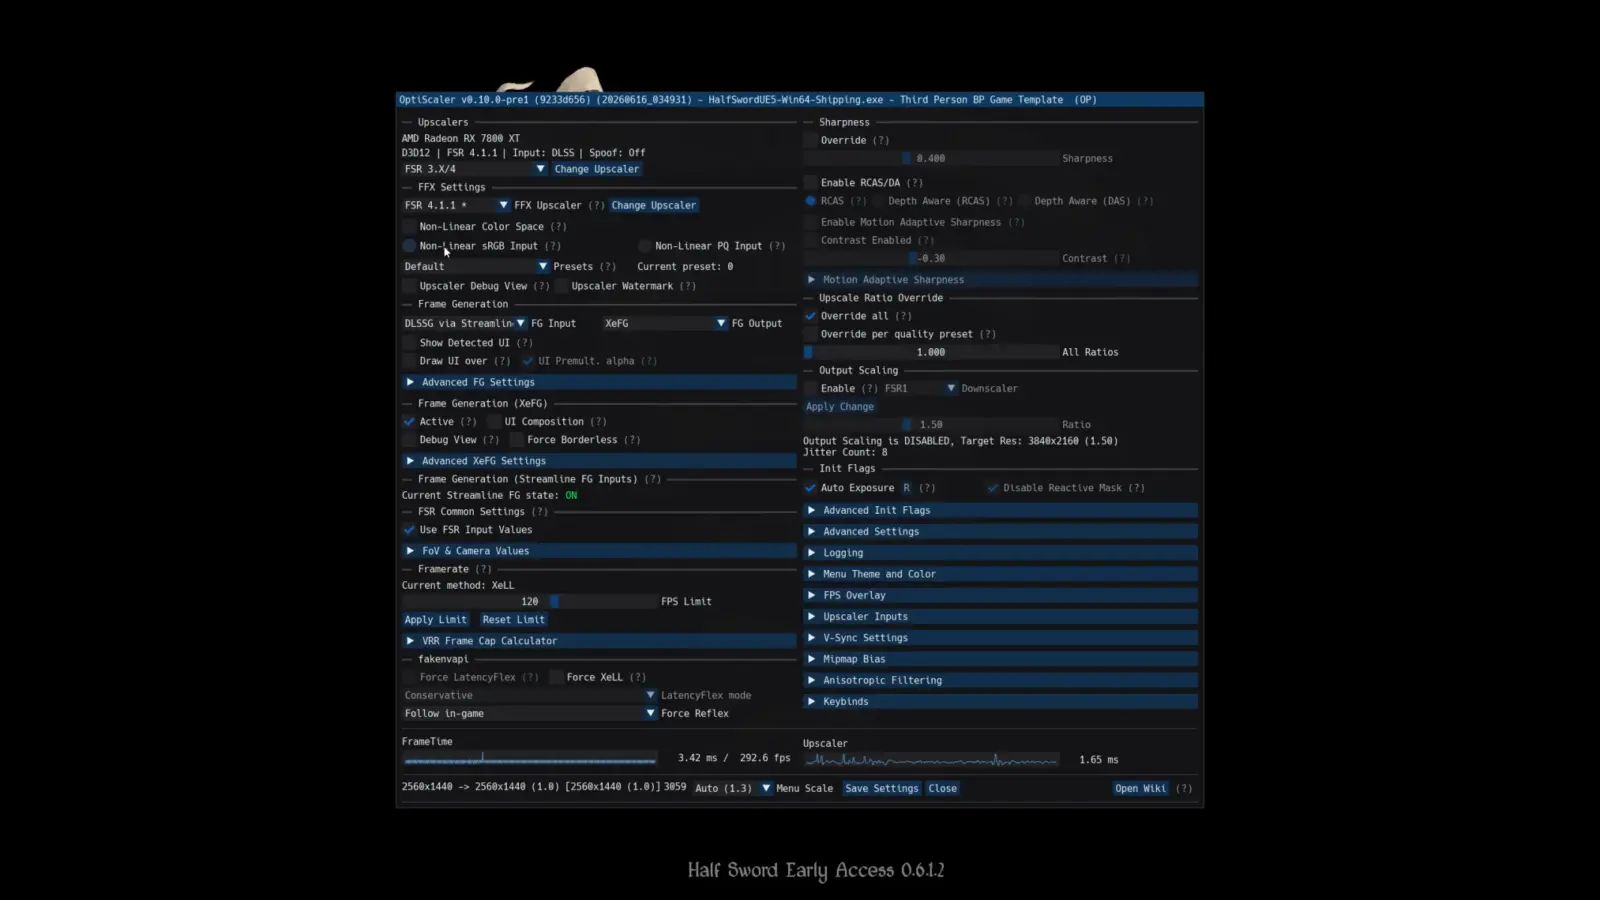1600x900 pixels.
Task: Enable Upscaler Watermark checkbox
Action: [x=561, y=286]
